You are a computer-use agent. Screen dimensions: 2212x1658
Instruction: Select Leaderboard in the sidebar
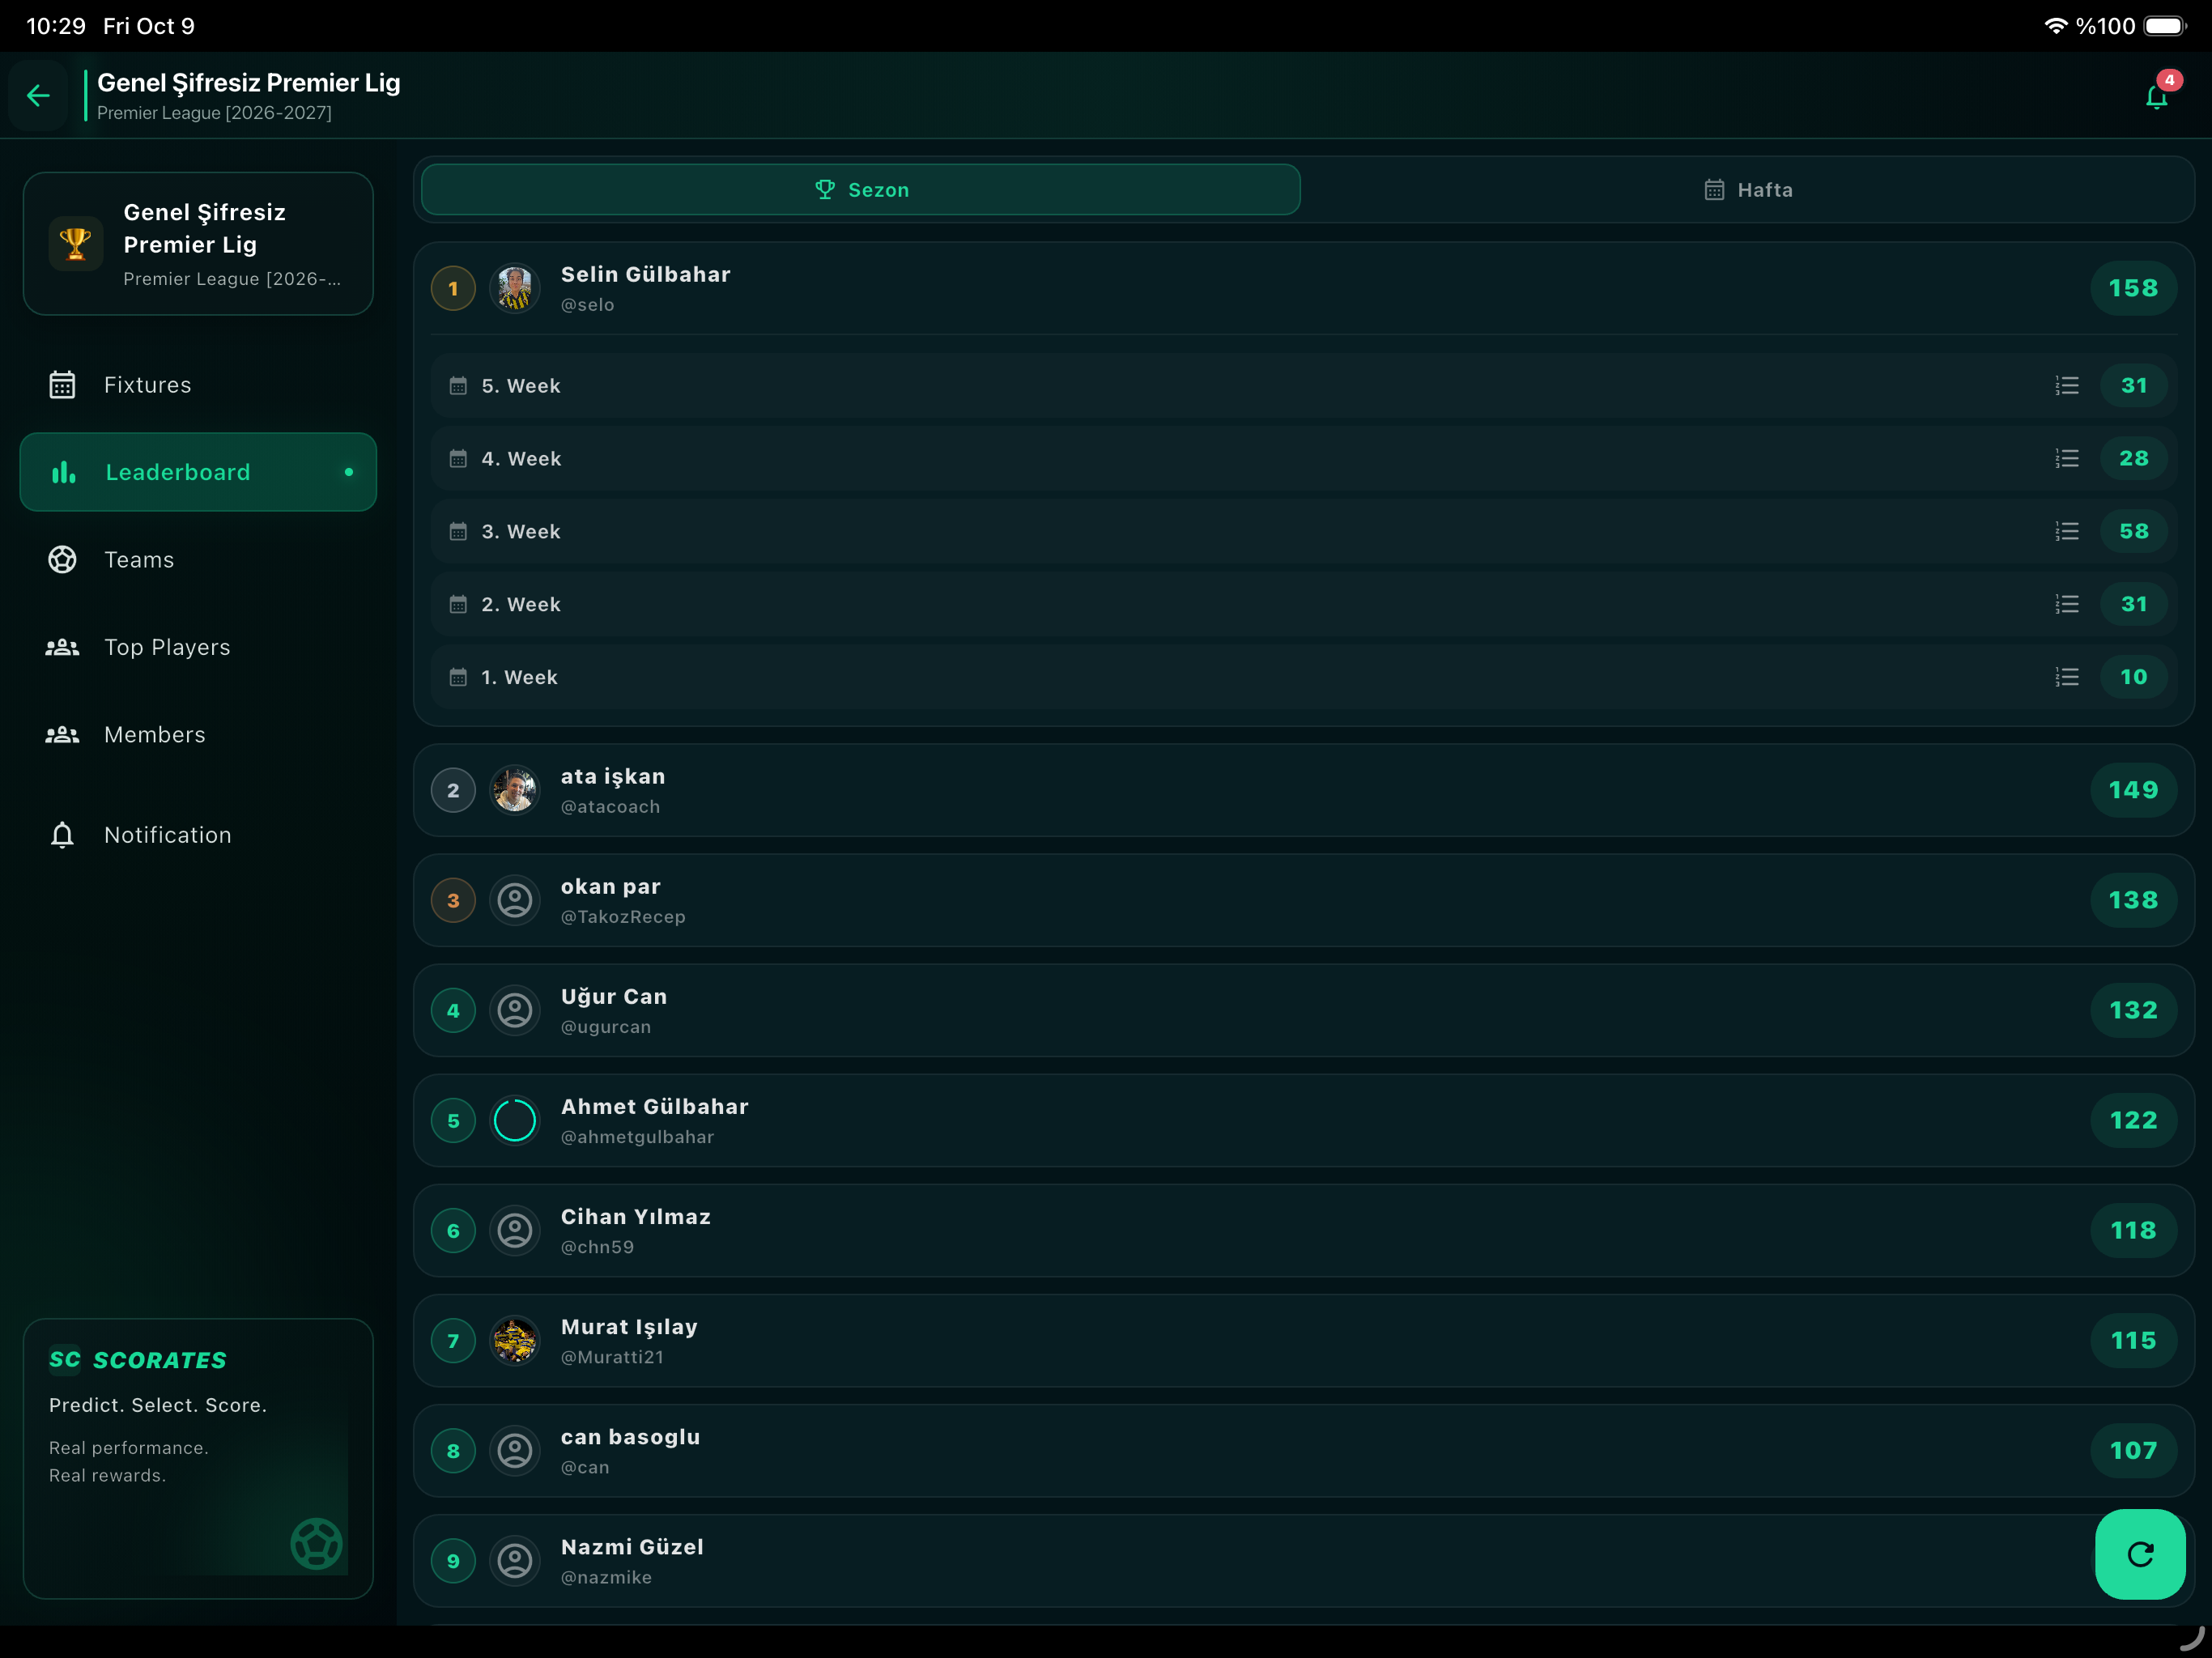coord(198,472)
